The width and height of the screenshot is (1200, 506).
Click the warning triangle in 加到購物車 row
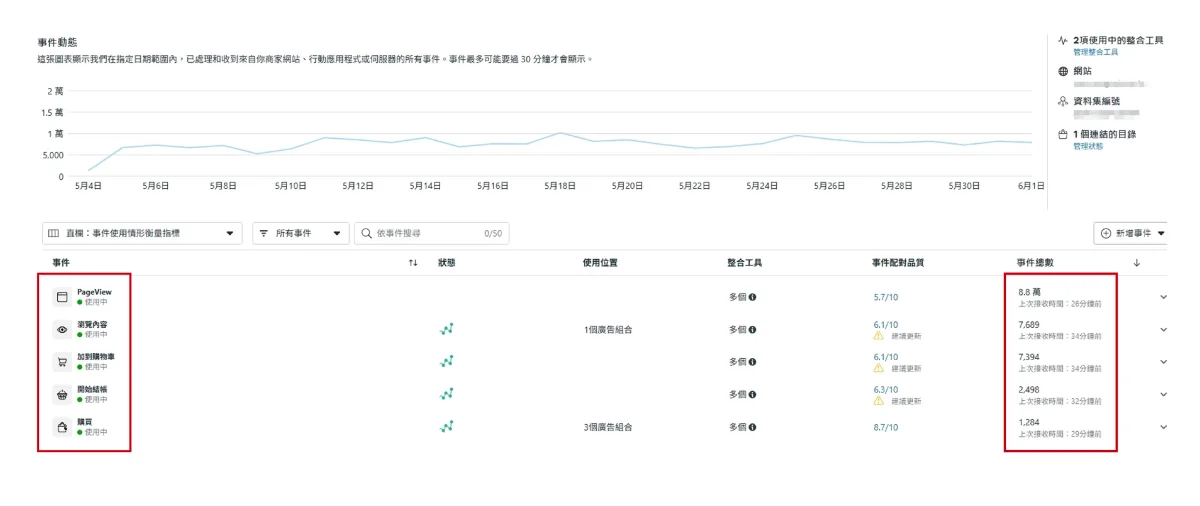pyautogui.click(x=879, y=368)
